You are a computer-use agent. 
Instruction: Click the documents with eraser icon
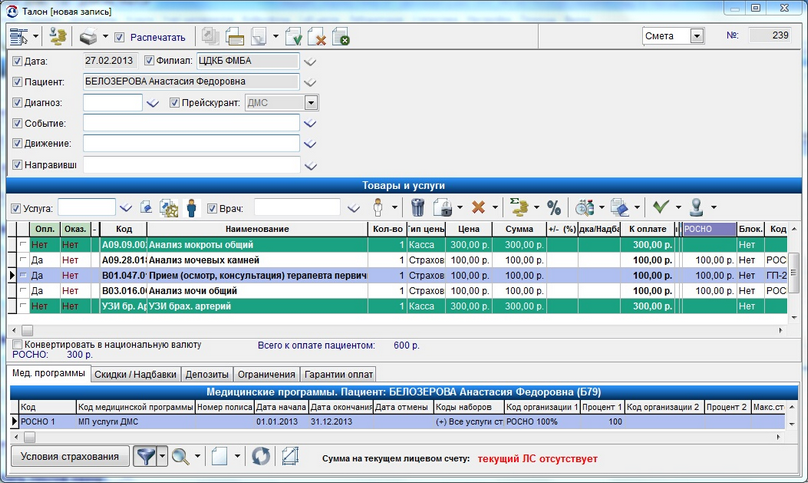coord(620,208)
